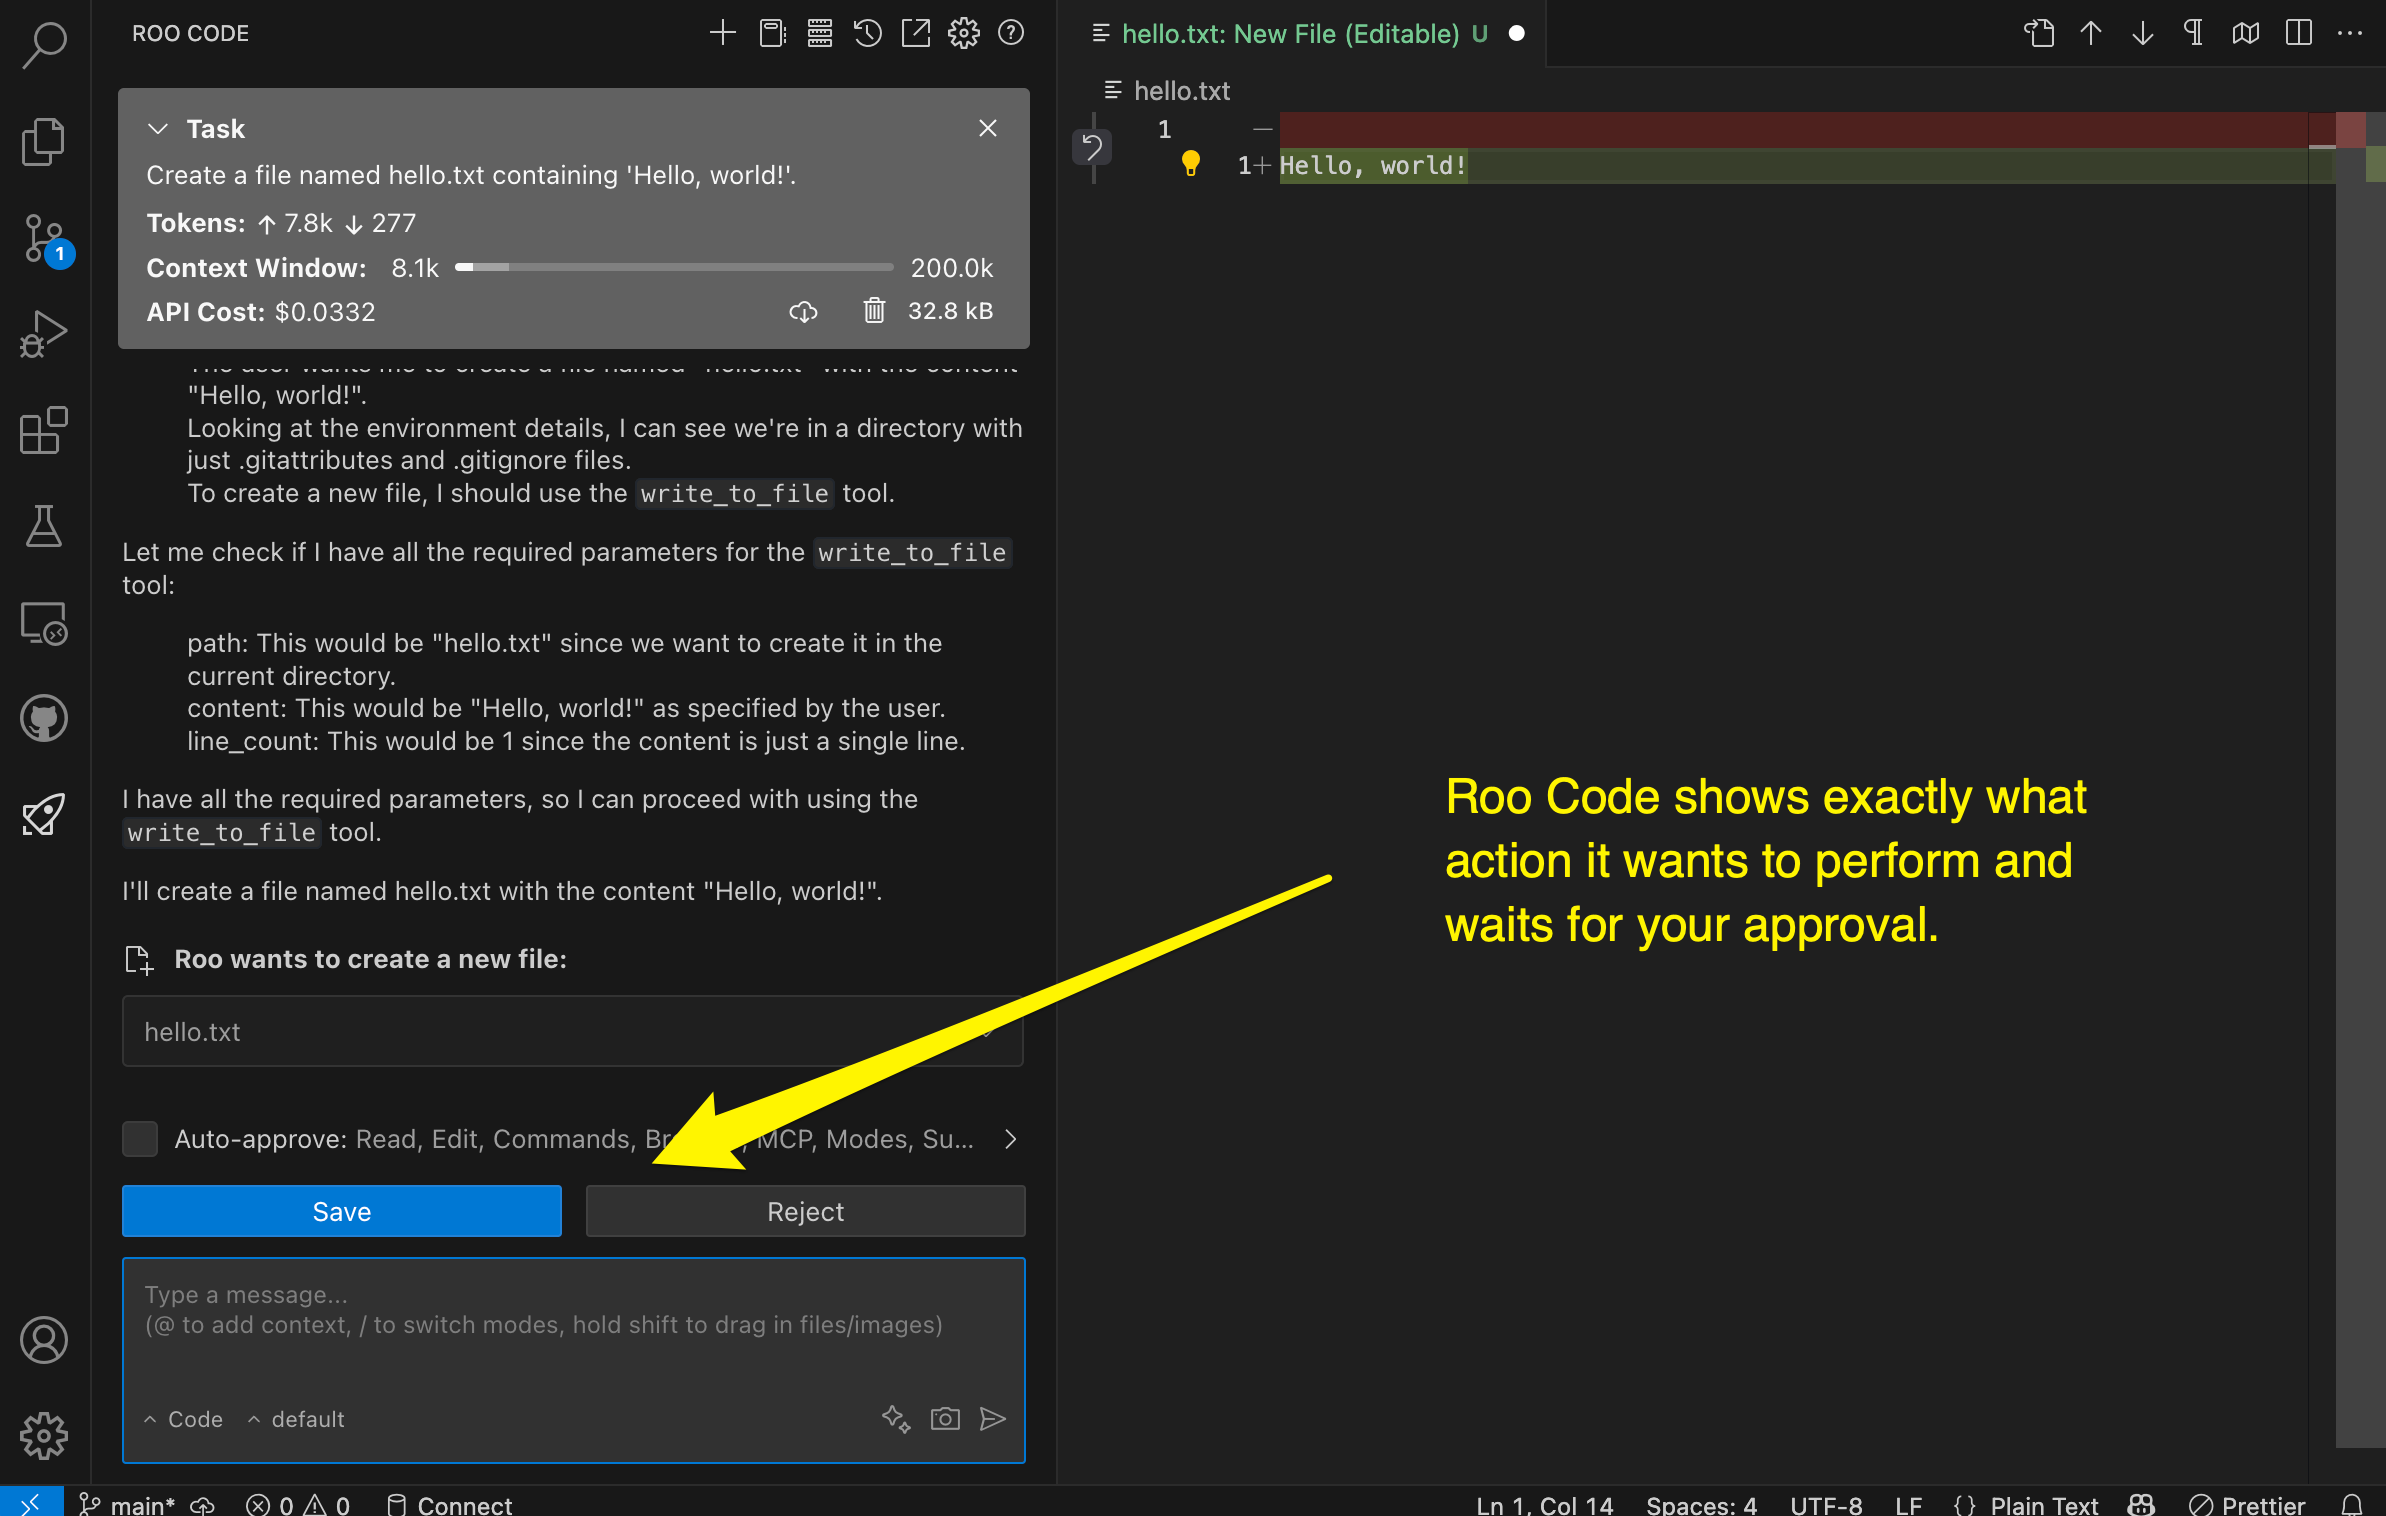This screenshot has width=2386, height=1516.
Task: Click the send message arrow
Action: tap(994, 1419)
